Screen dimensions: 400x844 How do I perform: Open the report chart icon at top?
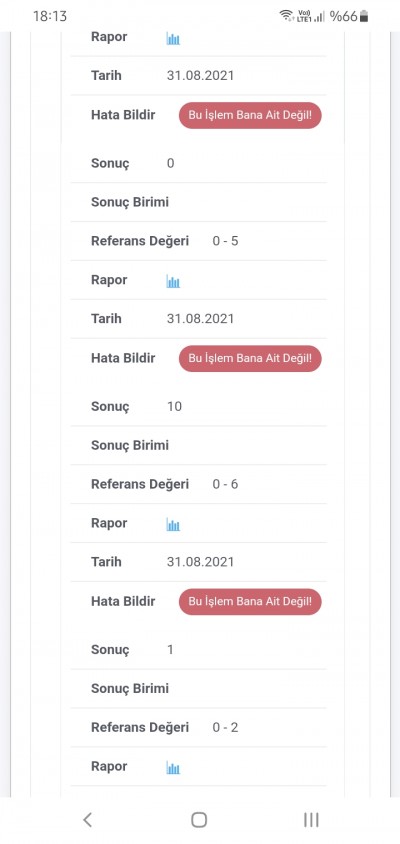point(173,38)
